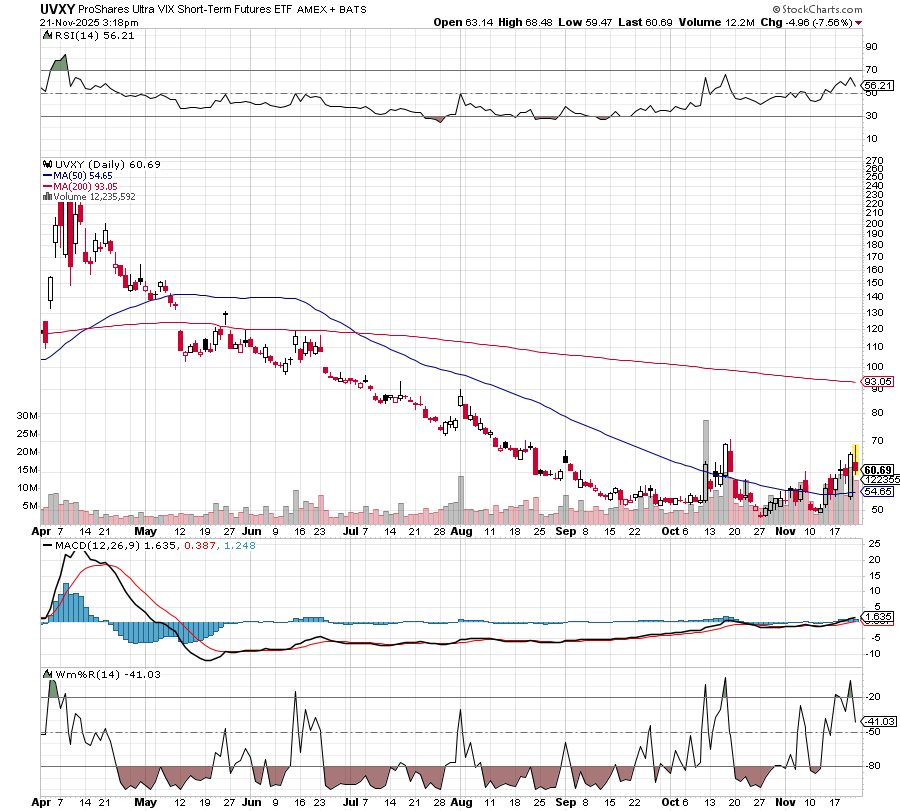The width and height of the screenshot is (900, 811).
Task: Click the Wm%R(14) panel legend icon
Action: pos(46,676)
